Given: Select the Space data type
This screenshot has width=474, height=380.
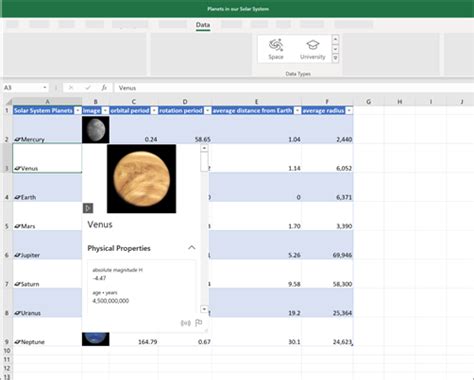Looking at the screenshot, I should click(276, 49).
